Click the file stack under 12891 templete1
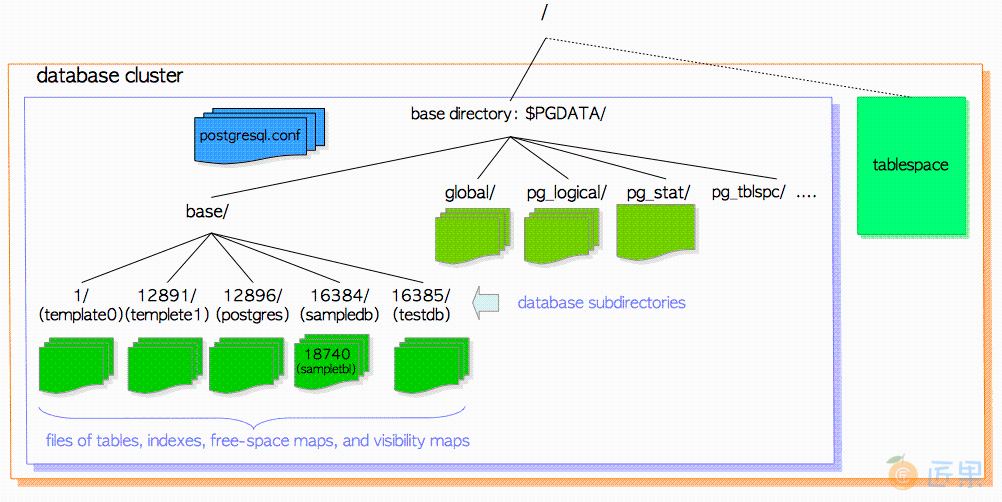 pyautogui.click(x=165, y=366)
